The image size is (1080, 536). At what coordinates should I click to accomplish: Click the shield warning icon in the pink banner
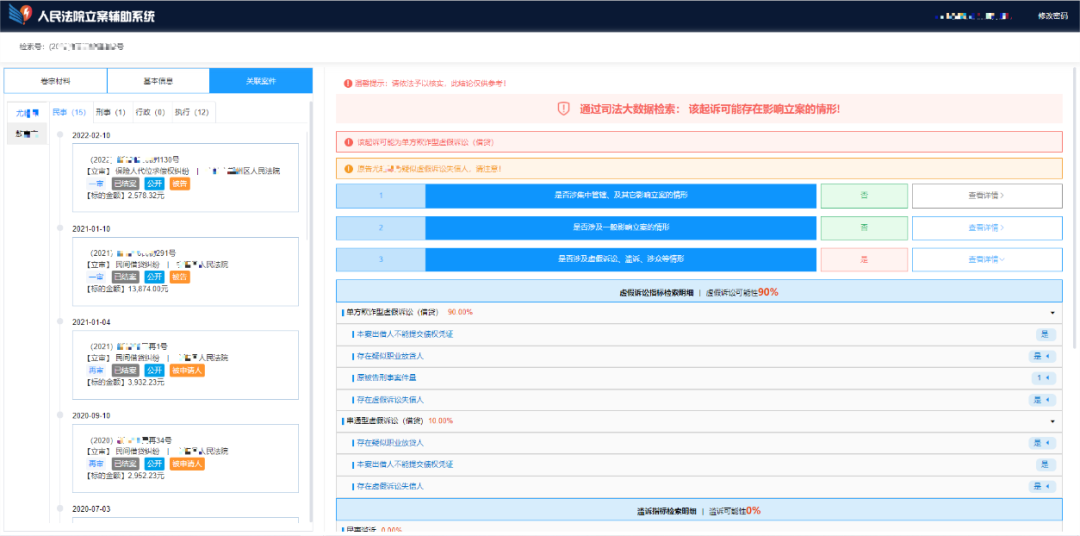564,109
